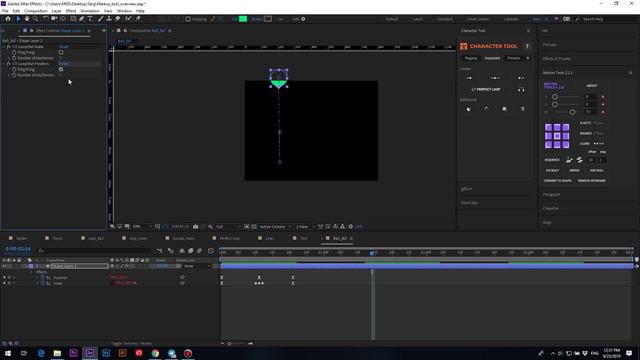Click the help icon beside Character Tool title
This screenshot has width=640, height=360.
point(527,46)
